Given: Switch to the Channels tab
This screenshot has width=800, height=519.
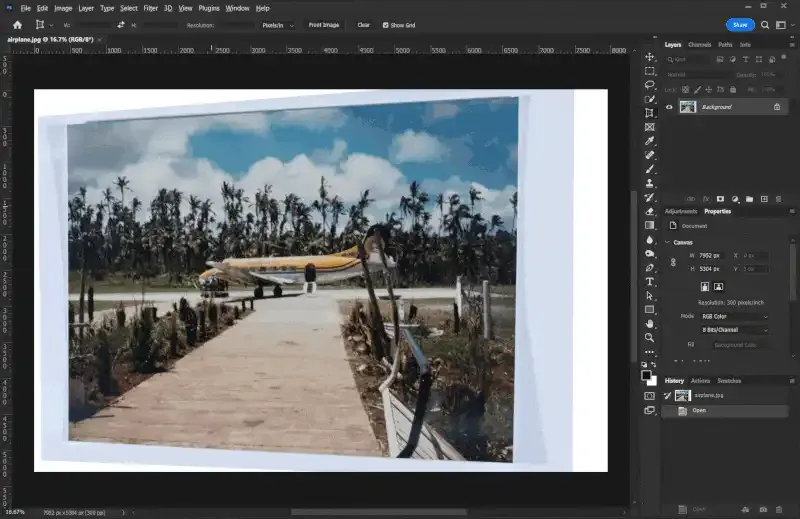Looking at the screenshot, I should click(x=699, y=45).
